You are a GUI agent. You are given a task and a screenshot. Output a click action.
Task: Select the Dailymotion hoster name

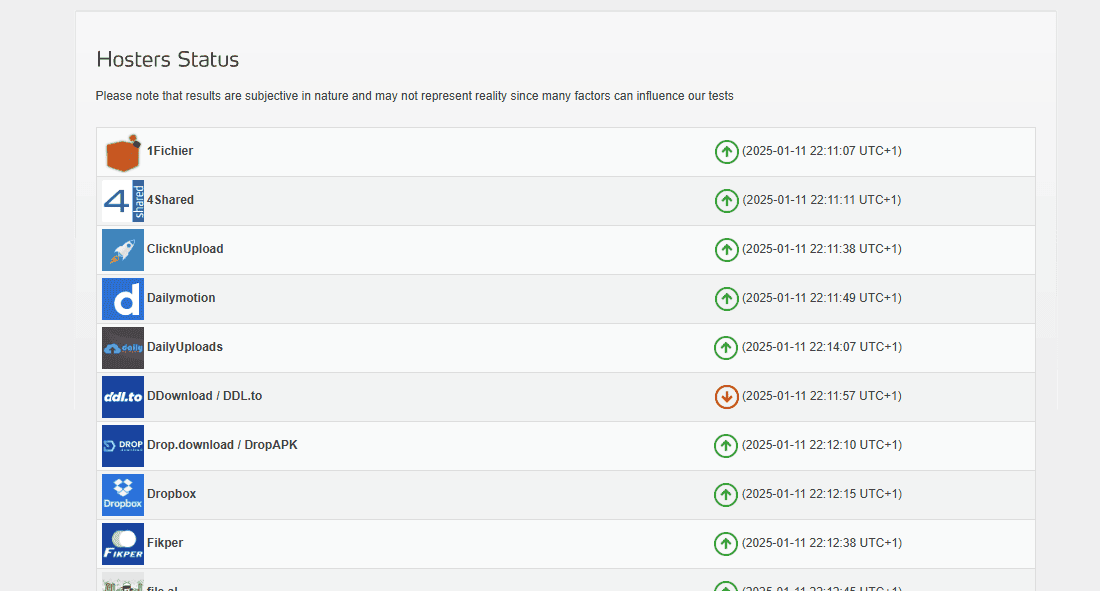coord(181,298)
